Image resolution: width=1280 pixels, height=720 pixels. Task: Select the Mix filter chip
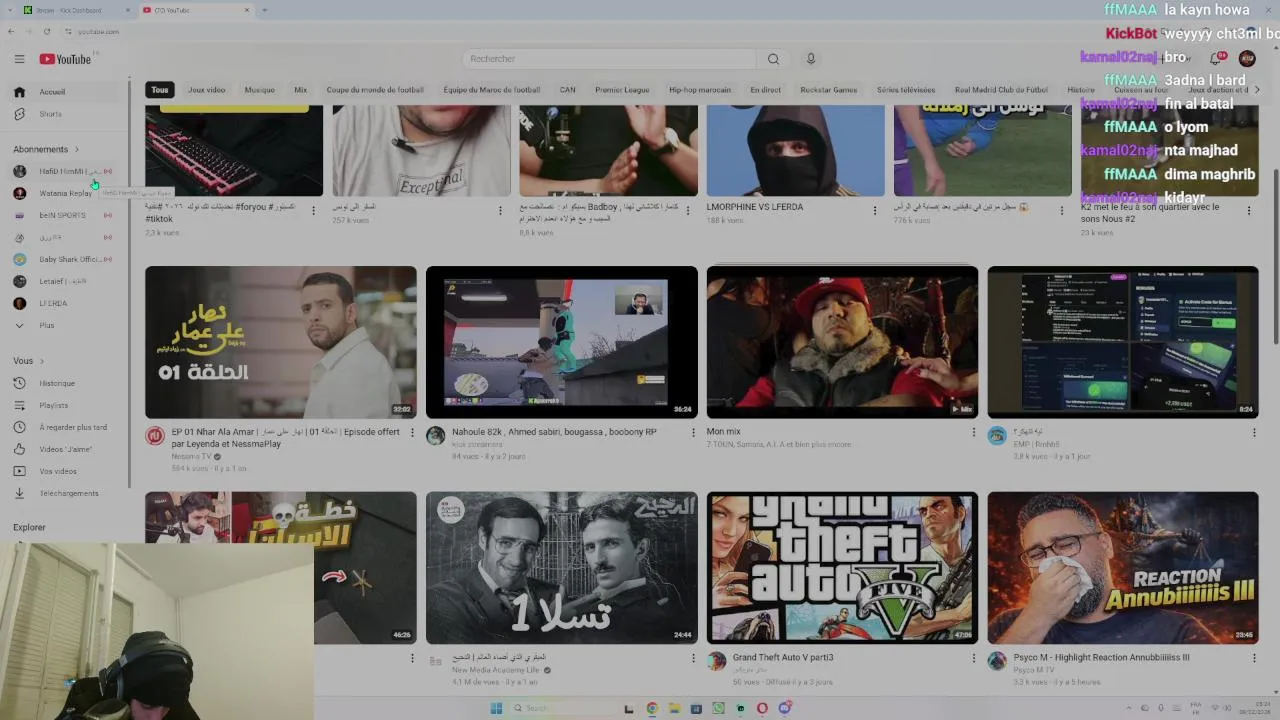coord(301,90)
